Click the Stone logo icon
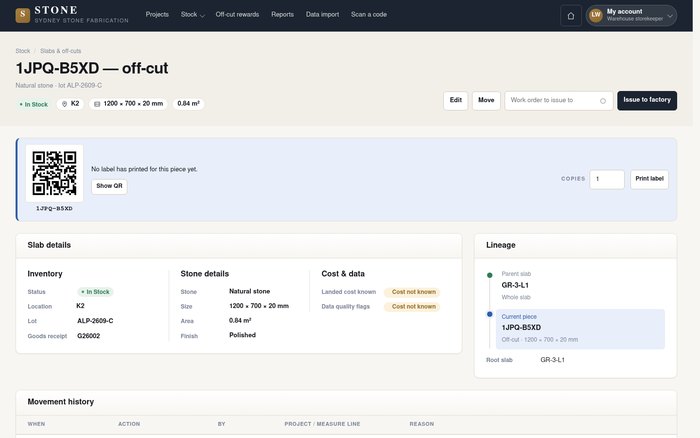Image resolution: width=700 pixels, height=438 pixels. tap(23, 15)
